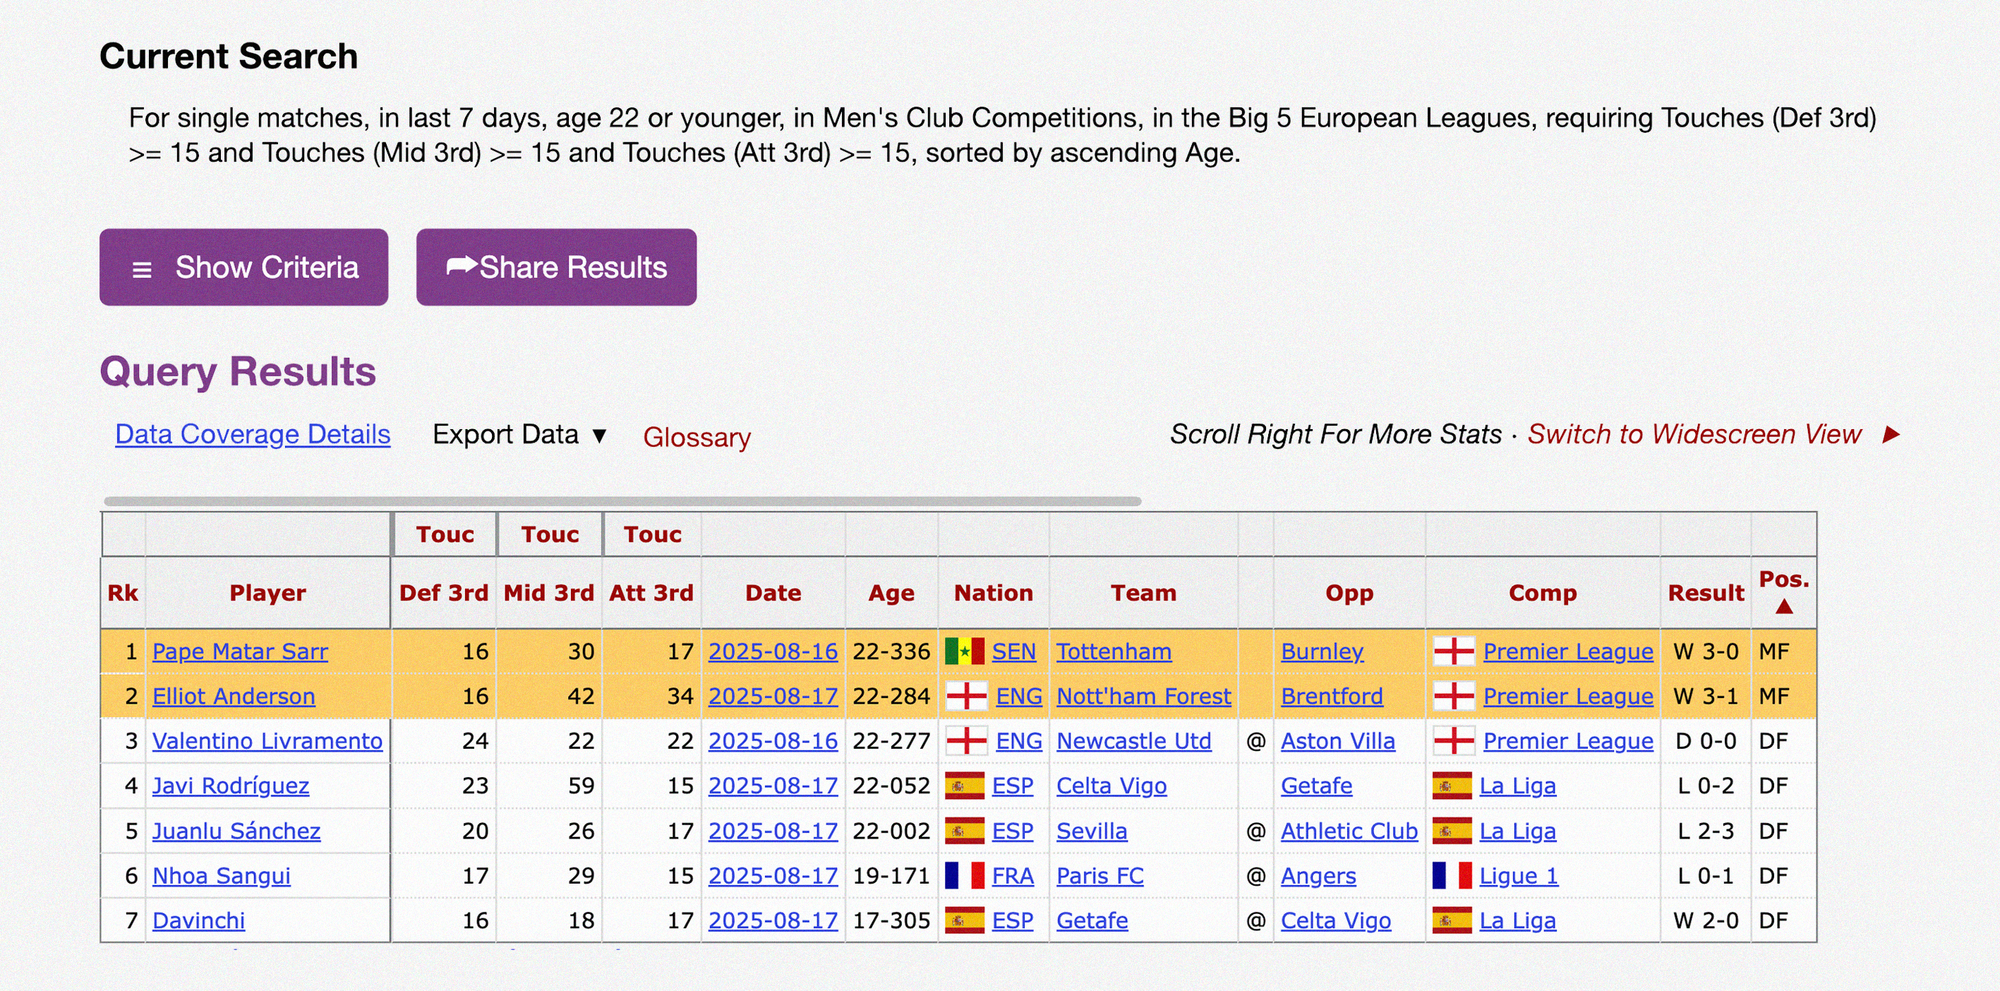The image size is (2000, 991).
Task: Click England flag beside Elliot Anderson's ENG
Action: 966,697
